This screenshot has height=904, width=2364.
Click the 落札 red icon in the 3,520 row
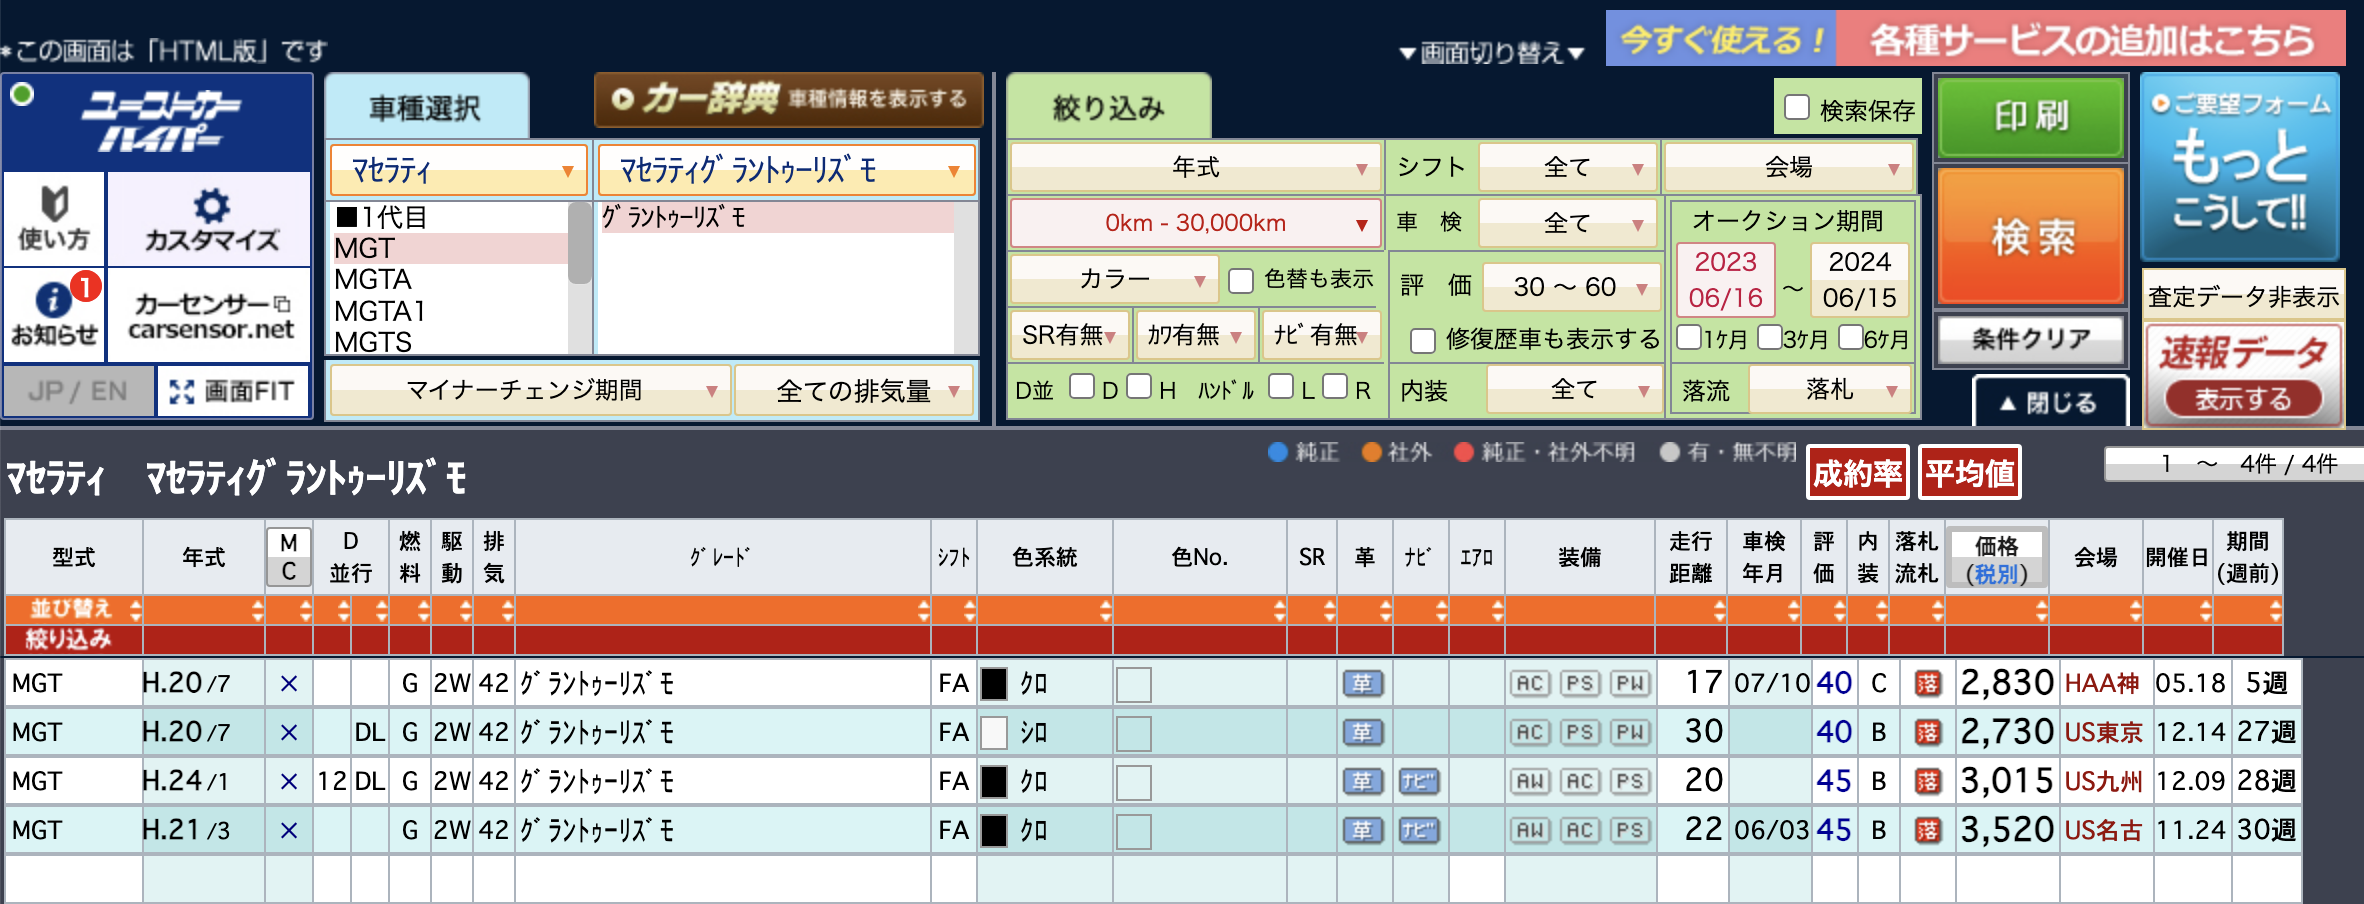tap(1927, 830)
